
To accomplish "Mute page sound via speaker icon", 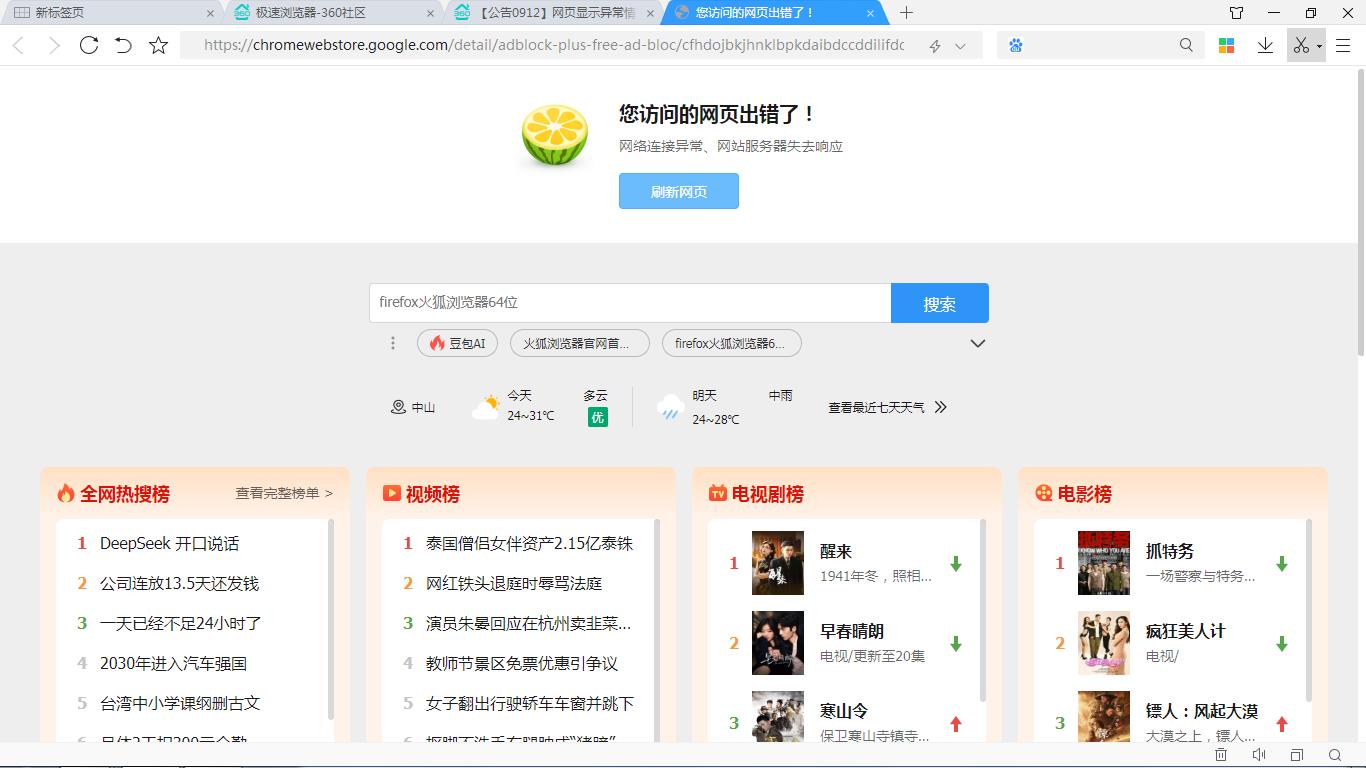I will (1259, 755).
